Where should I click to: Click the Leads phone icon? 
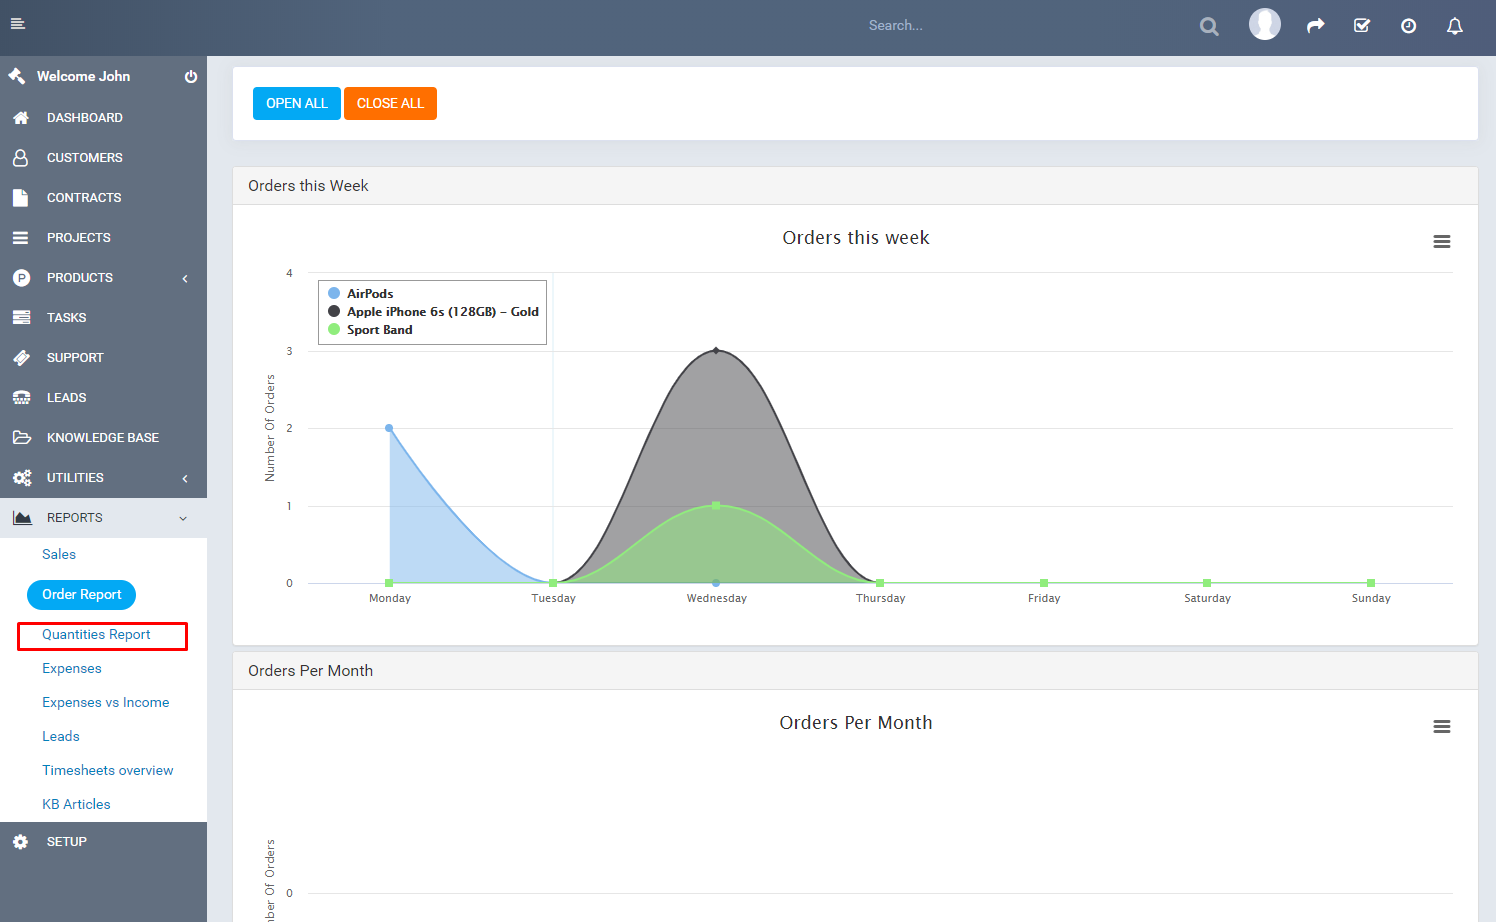click(21, 398)
